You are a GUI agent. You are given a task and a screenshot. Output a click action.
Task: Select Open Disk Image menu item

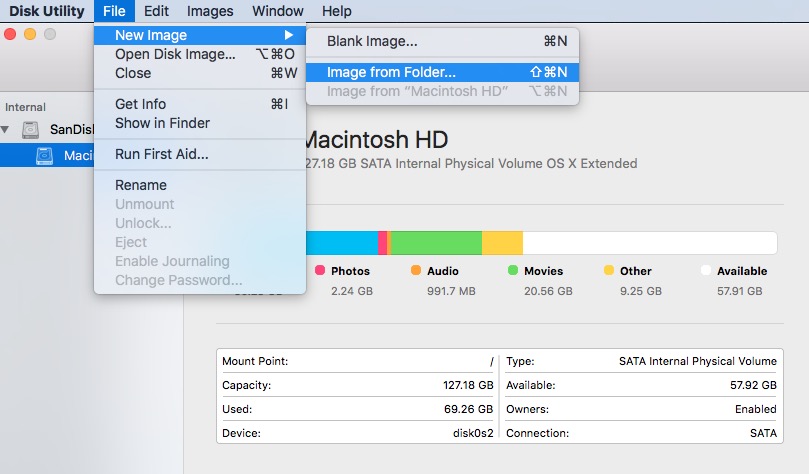(175, 54)
